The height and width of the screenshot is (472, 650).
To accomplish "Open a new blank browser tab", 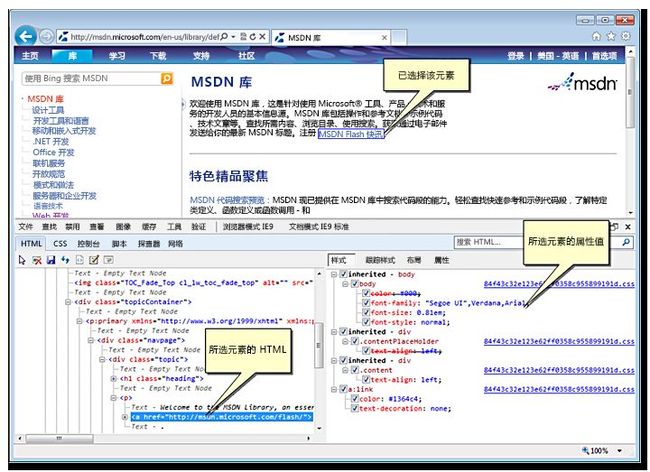I will 399,37.
